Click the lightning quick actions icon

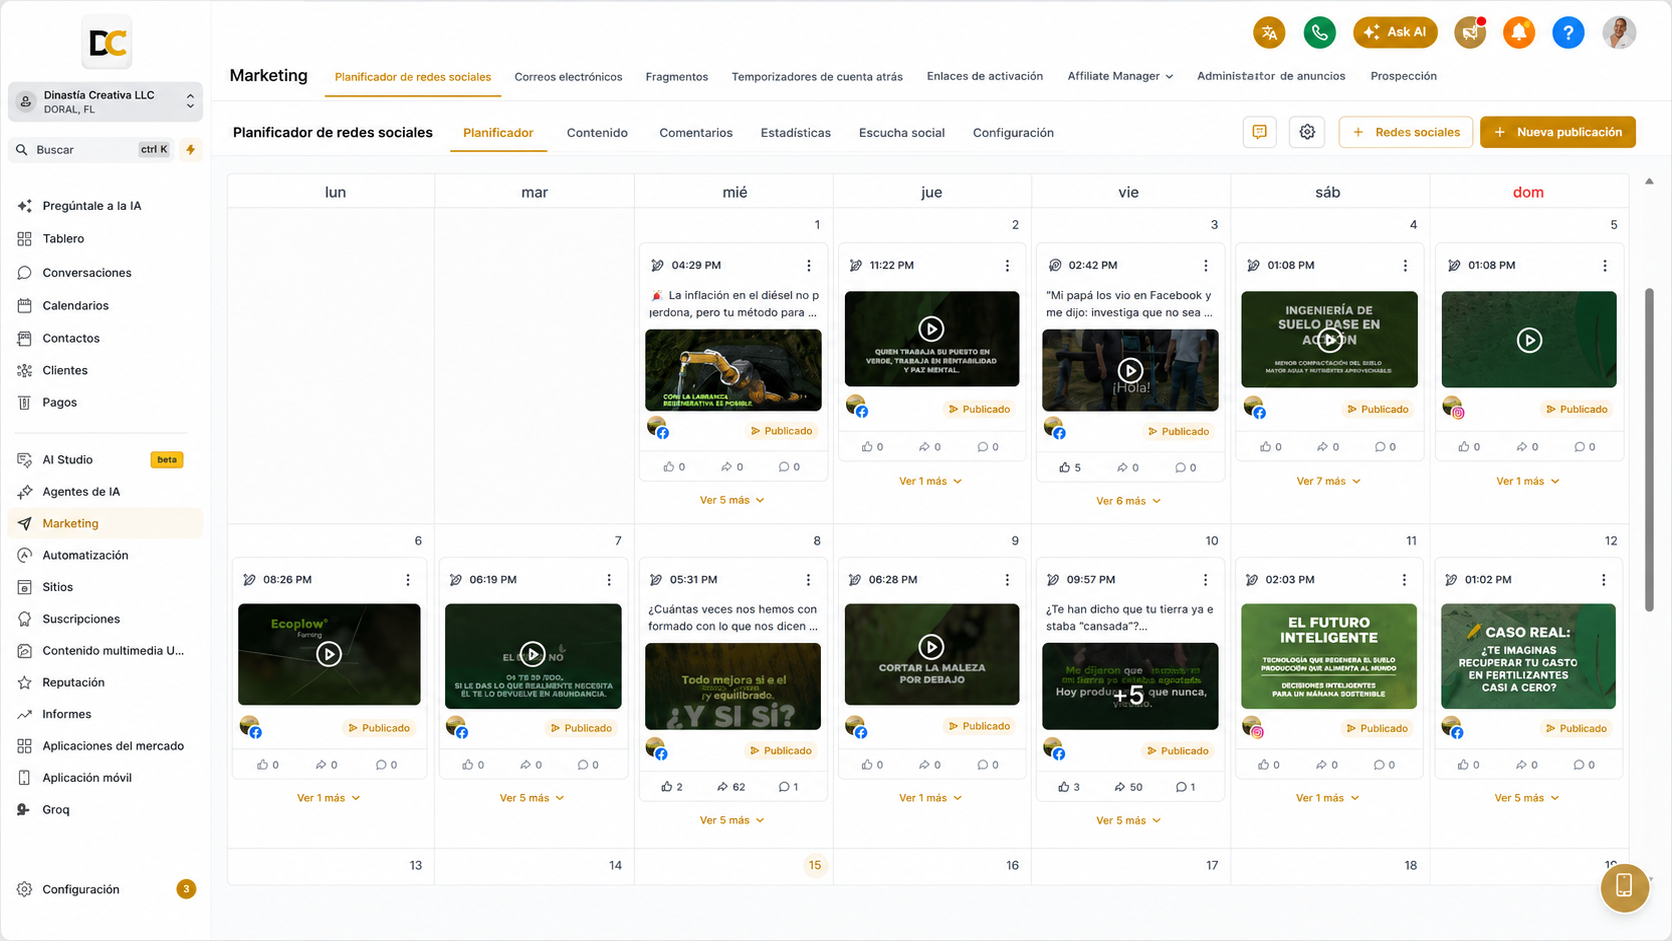click(x=190, y=149)
